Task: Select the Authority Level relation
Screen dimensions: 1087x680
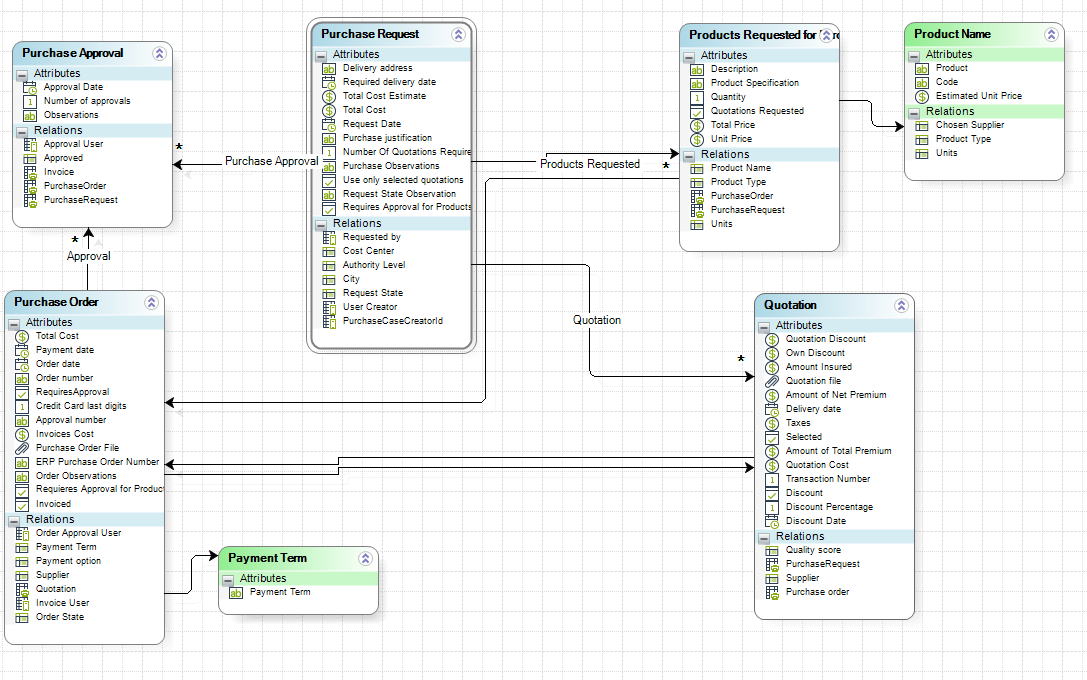Action: click(x=374, y=265)
